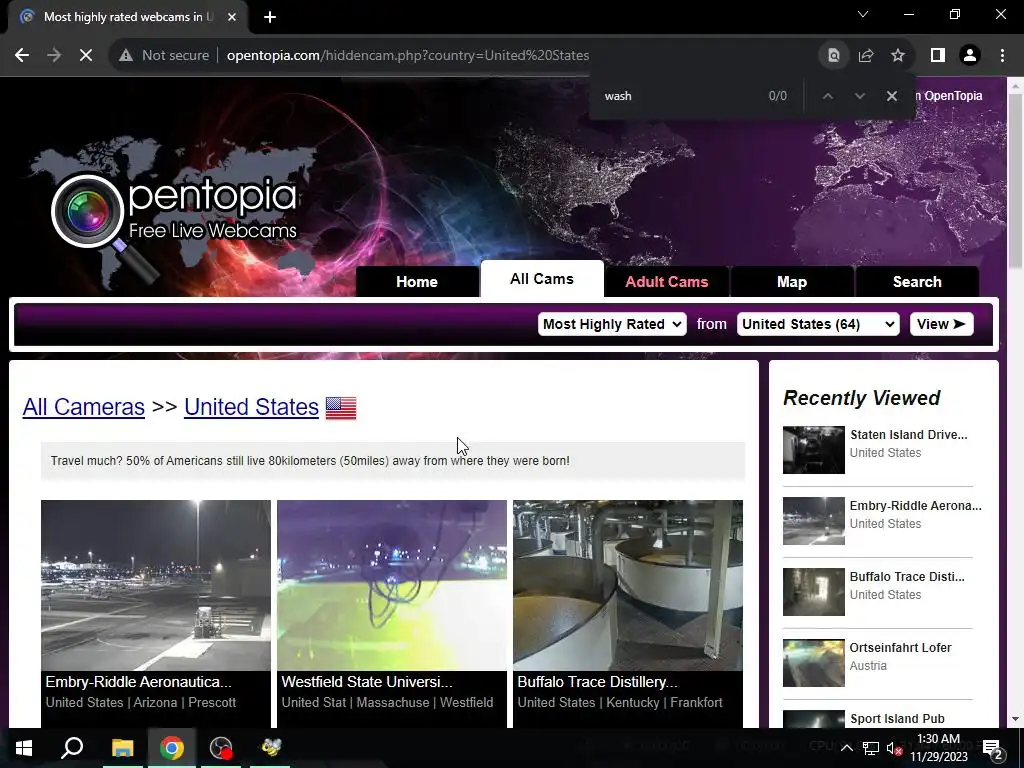Open the Search tab
The height and width of the screenshot is (768, 1024).
[917, 281]
